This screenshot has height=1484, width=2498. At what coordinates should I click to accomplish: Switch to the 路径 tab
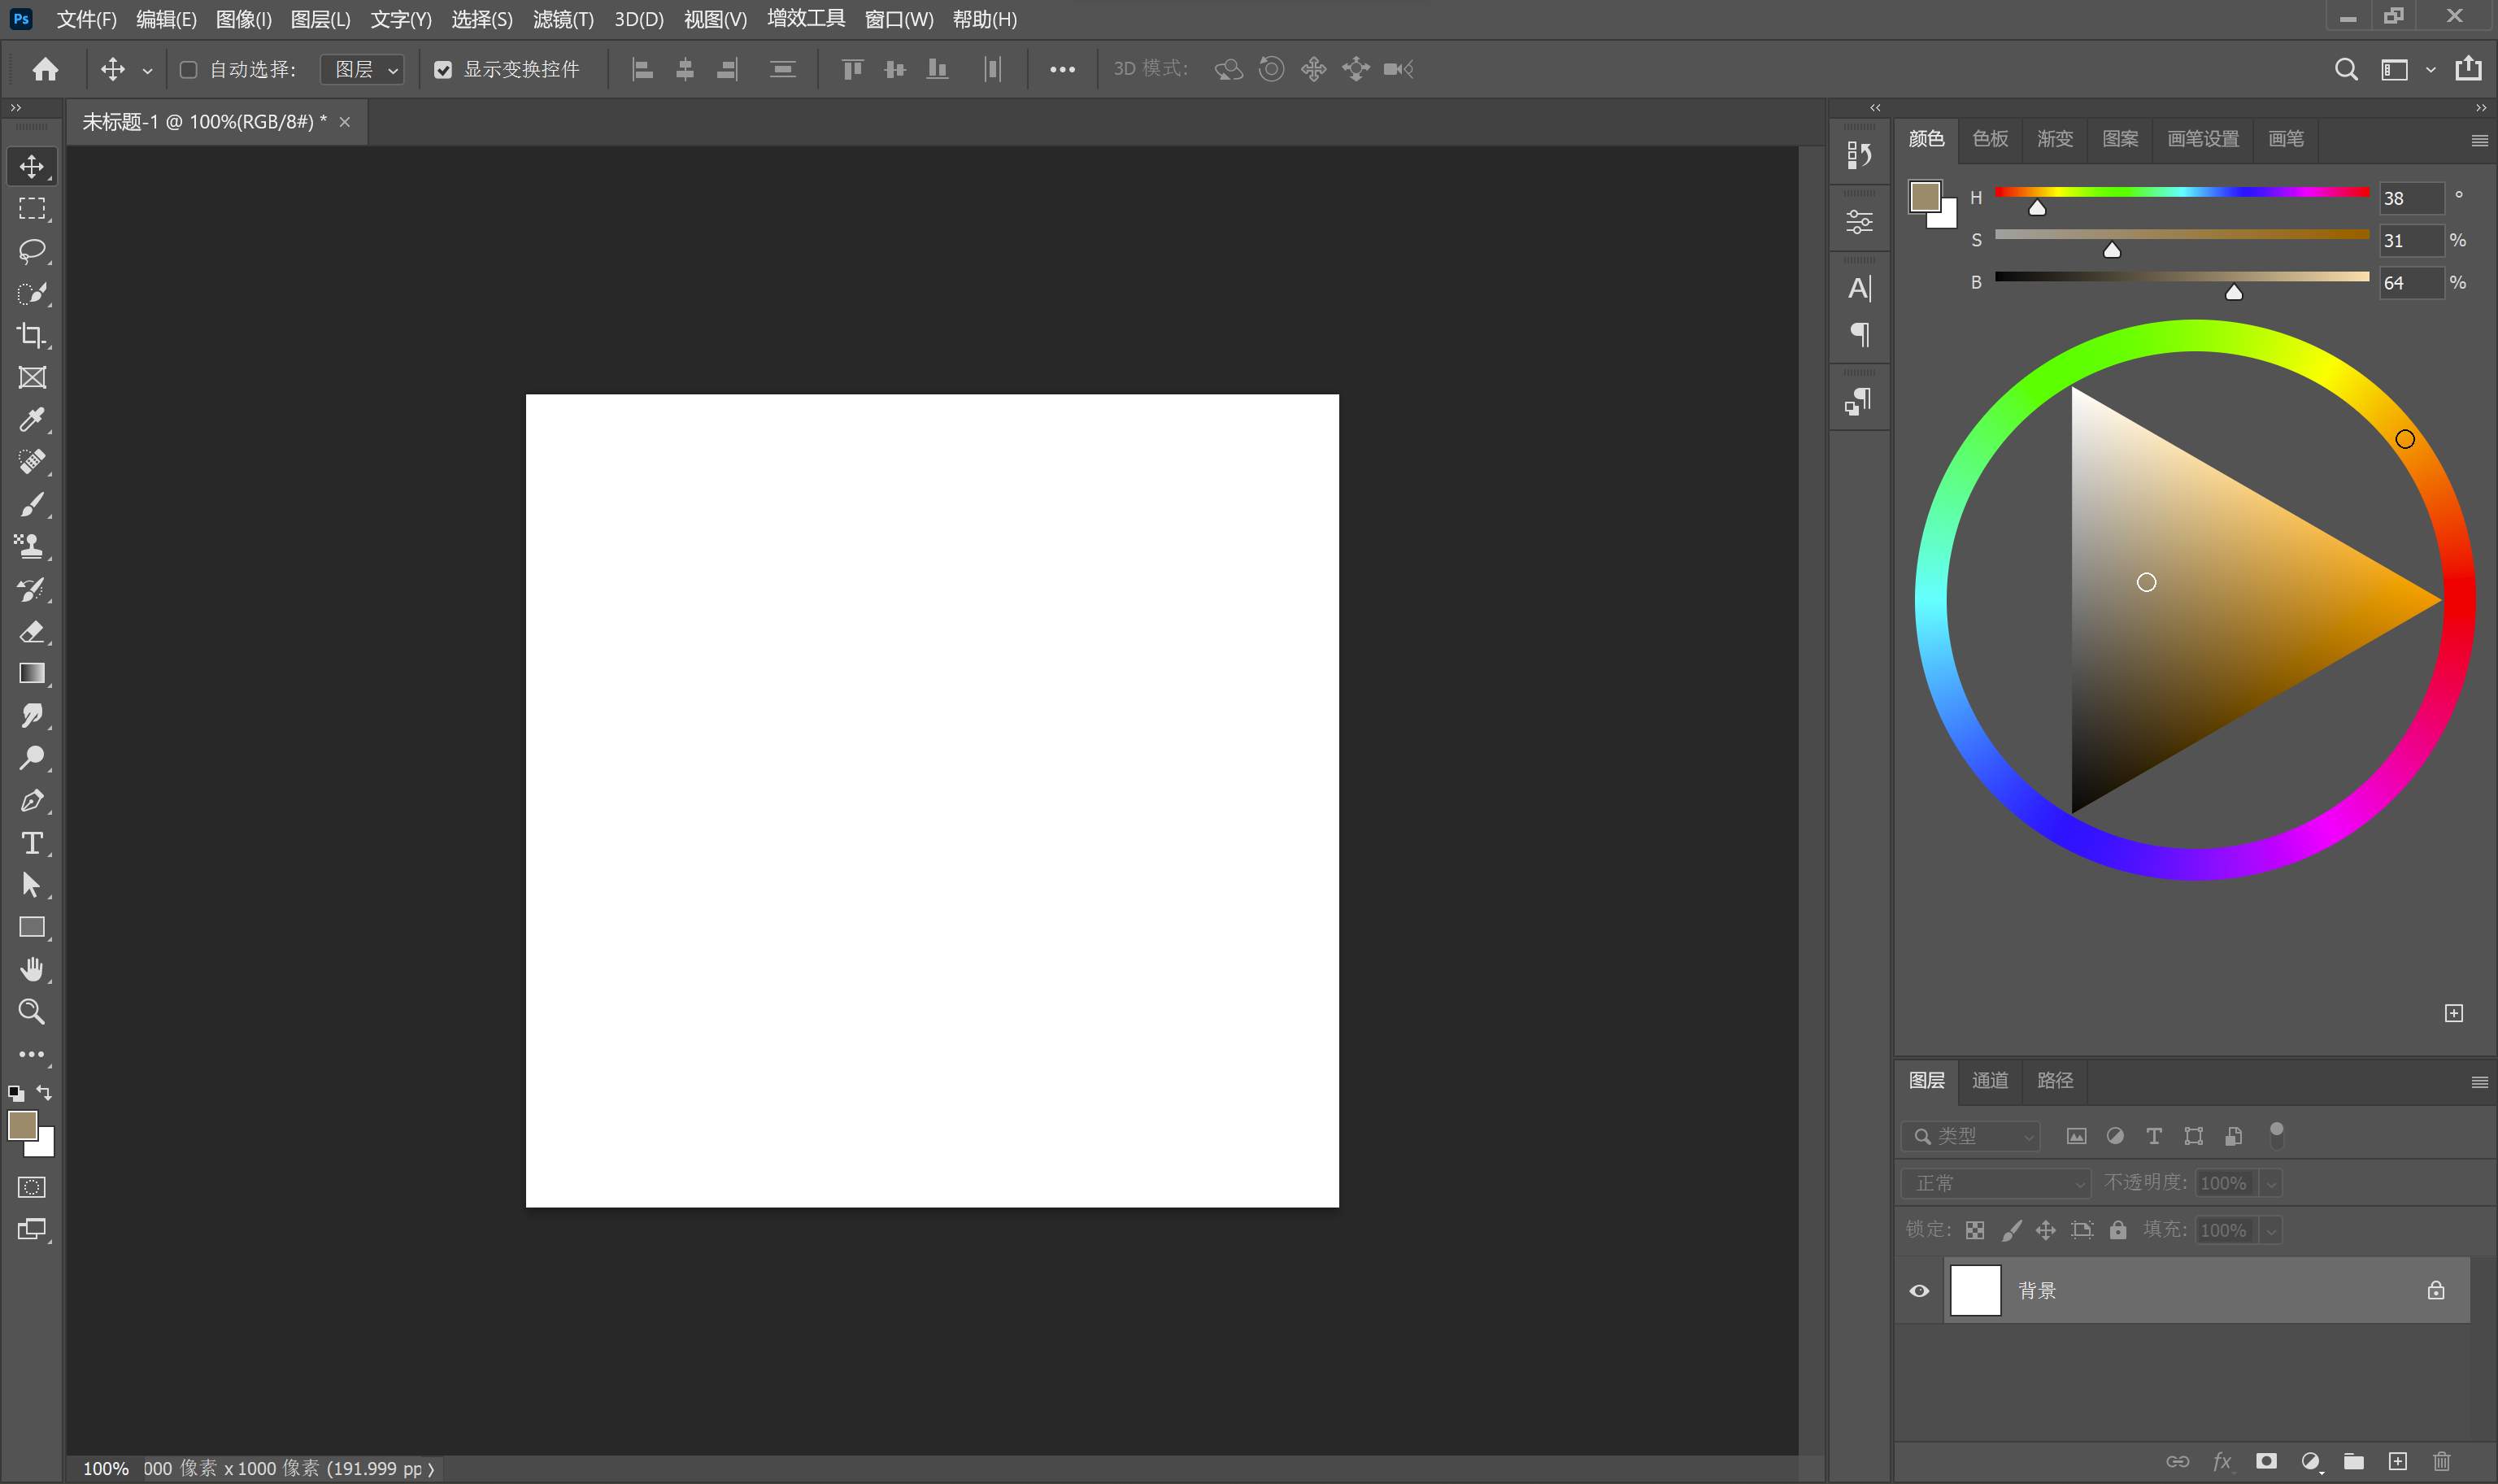point(2055,1081)
